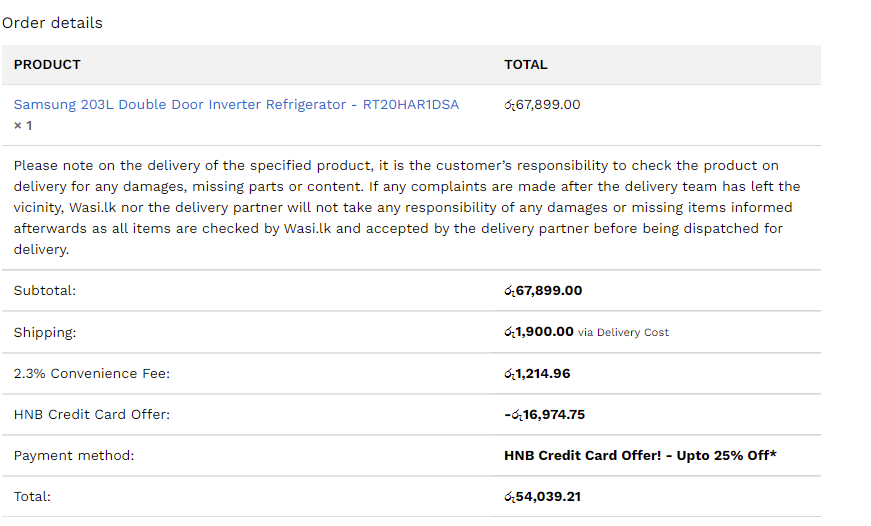Click the 'Payment method:' label

(x=74, y=455)
